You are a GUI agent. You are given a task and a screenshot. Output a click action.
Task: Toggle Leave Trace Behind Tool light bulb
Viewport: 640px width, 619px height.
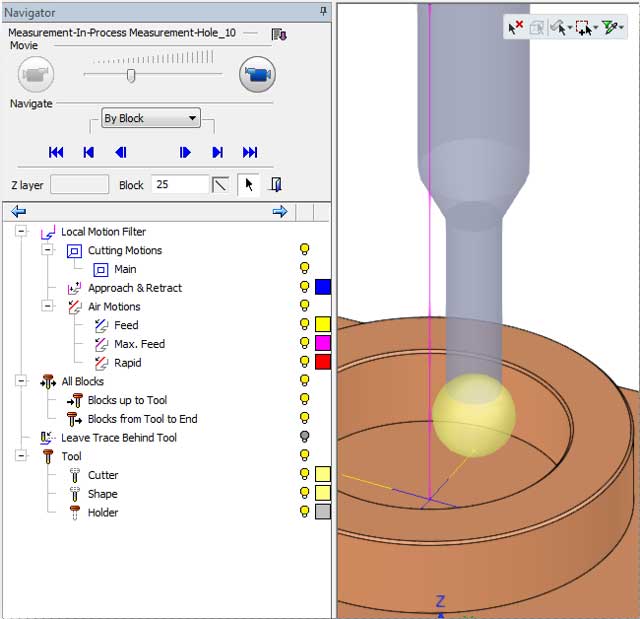click(304, 437)
